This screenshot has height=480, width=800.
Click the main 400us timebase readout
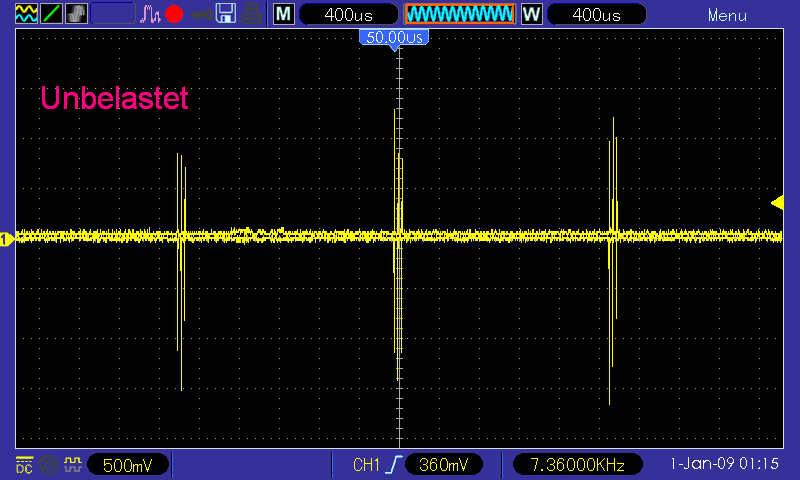[x=348, y=14]
